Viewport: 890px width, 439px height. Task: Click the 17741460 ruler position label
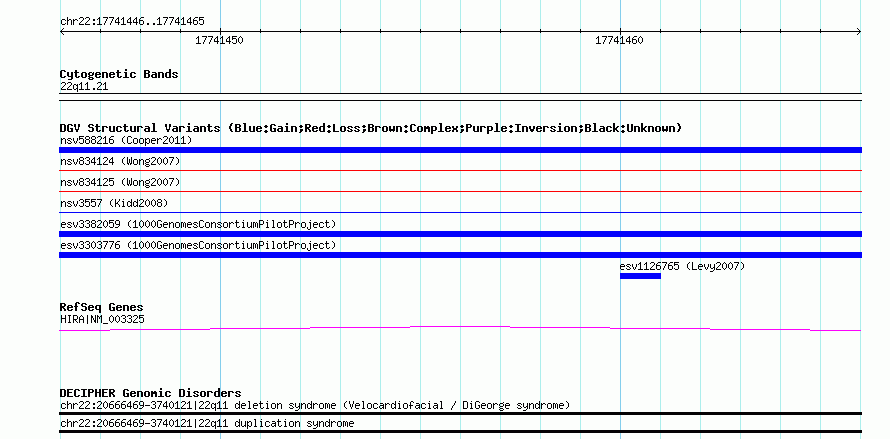(x=619, y=40)
